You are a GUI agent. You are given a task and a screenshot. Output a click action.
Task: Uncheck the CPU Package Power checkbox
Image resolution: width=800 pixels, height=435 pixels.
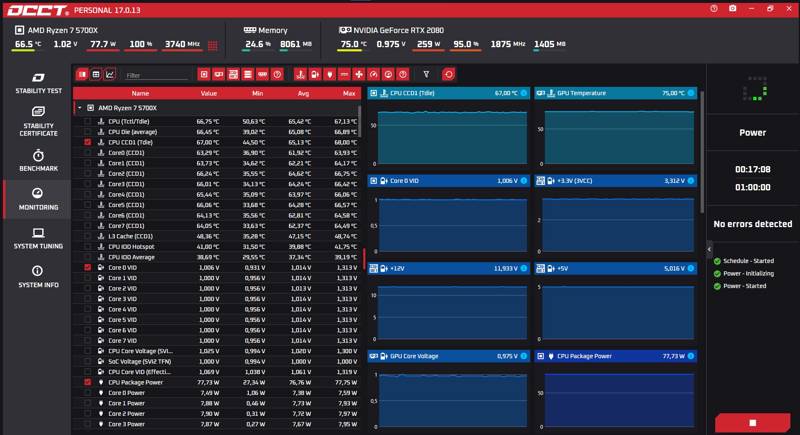88,382
